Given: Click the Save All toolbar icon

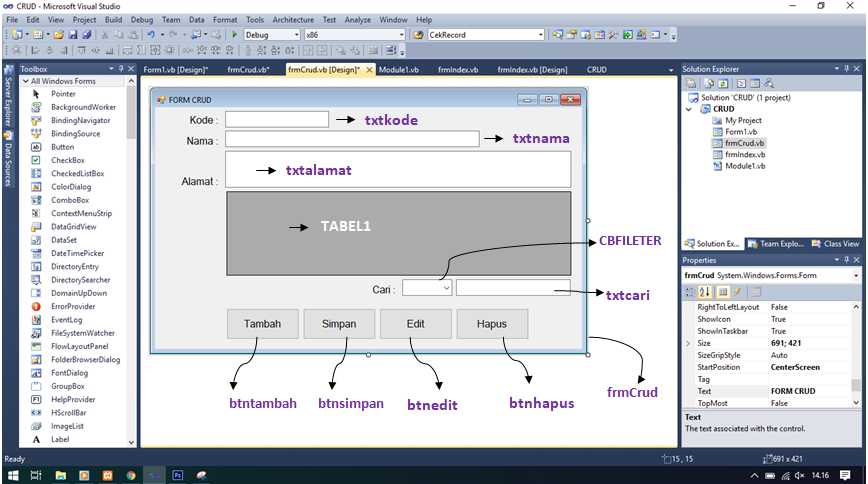Looking at the screenshot, I should click(x=87, y=35).
